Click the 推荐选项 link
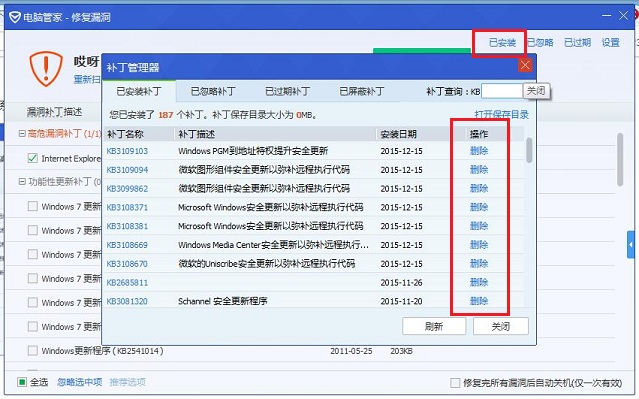 tap(128, 382)
